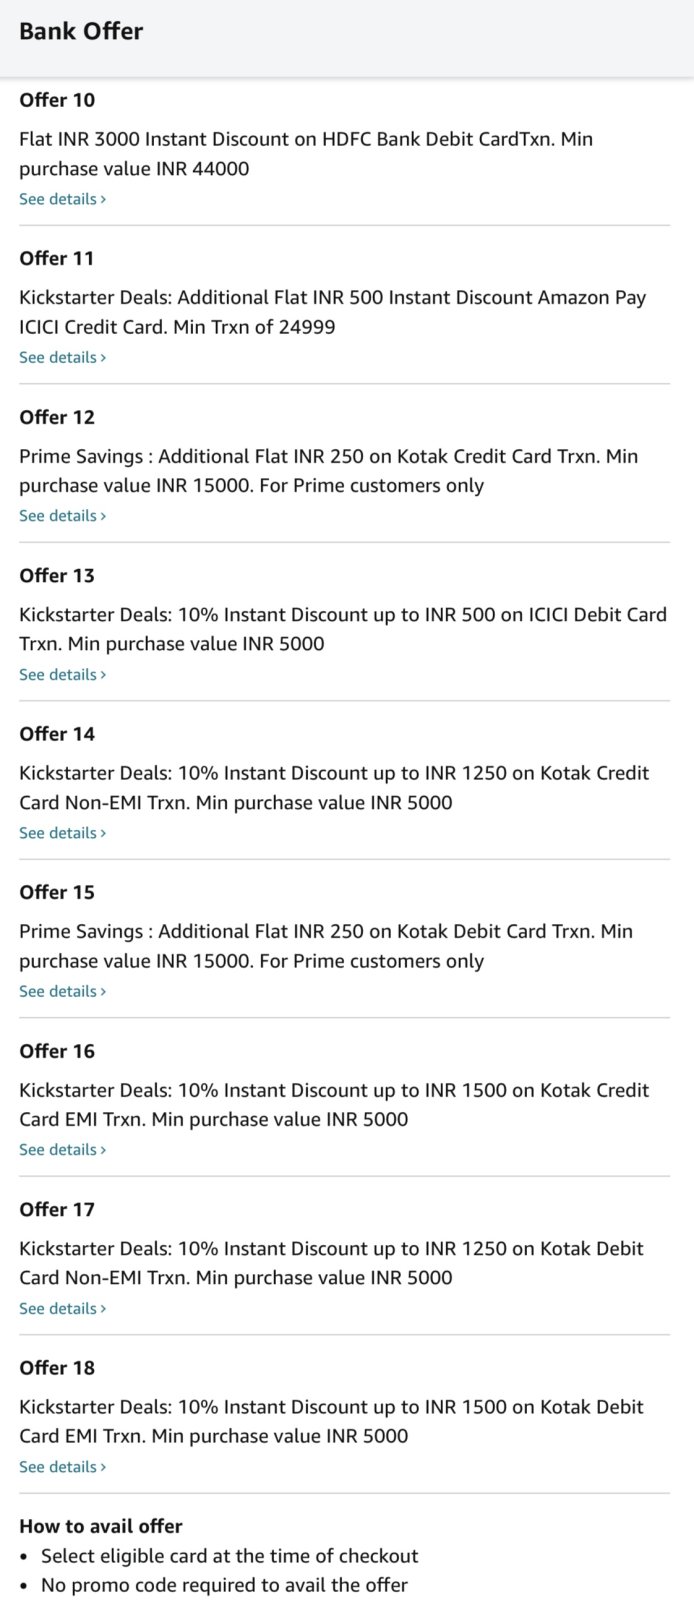
Task: Click the Bank Offer header title
Action: coord(81,31)
